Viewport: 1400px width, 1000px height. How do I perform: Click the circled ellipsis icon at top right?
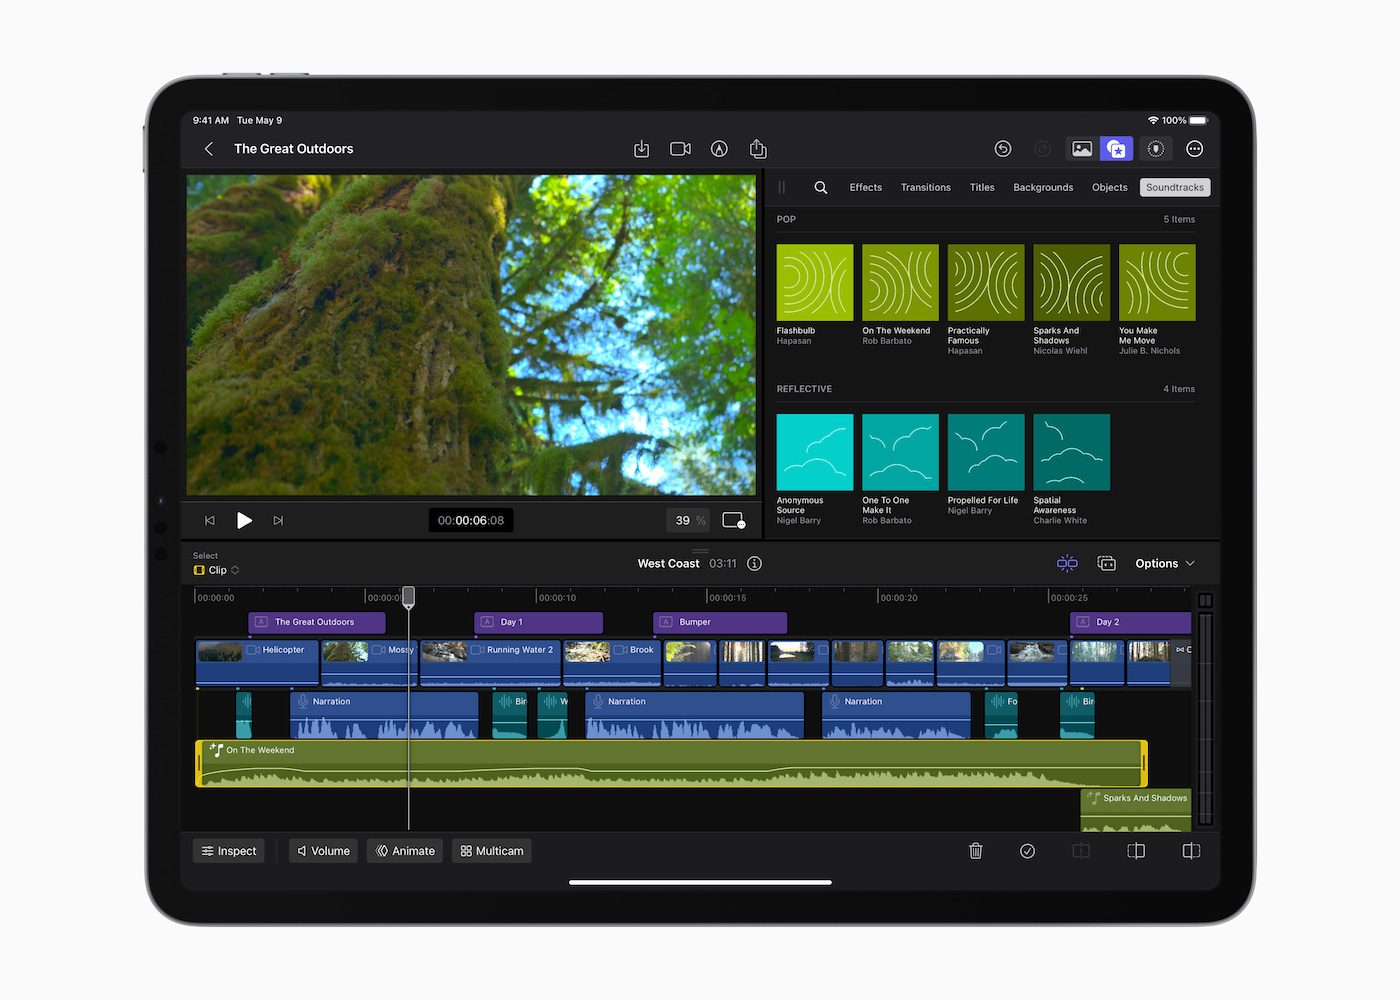(x=1194, y=148)
